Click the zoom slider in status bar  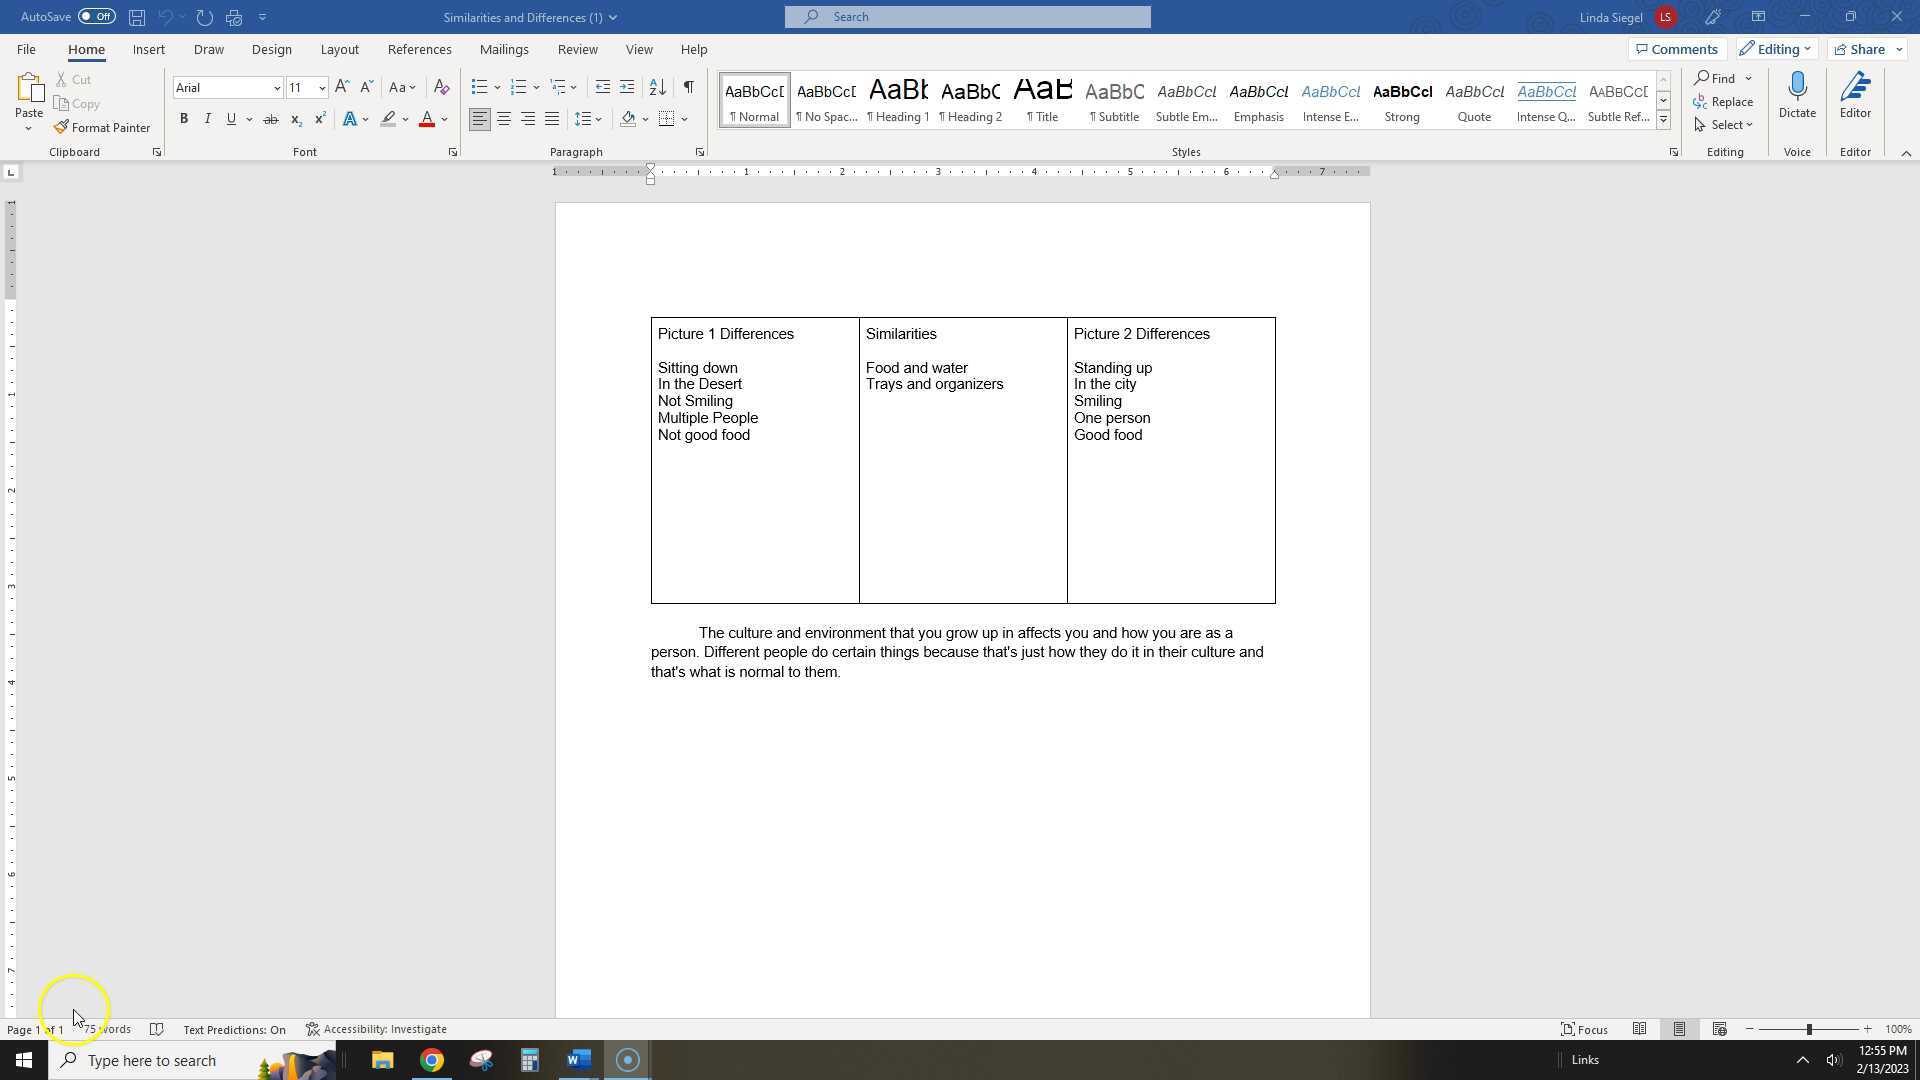(x=1808, y=1029)
